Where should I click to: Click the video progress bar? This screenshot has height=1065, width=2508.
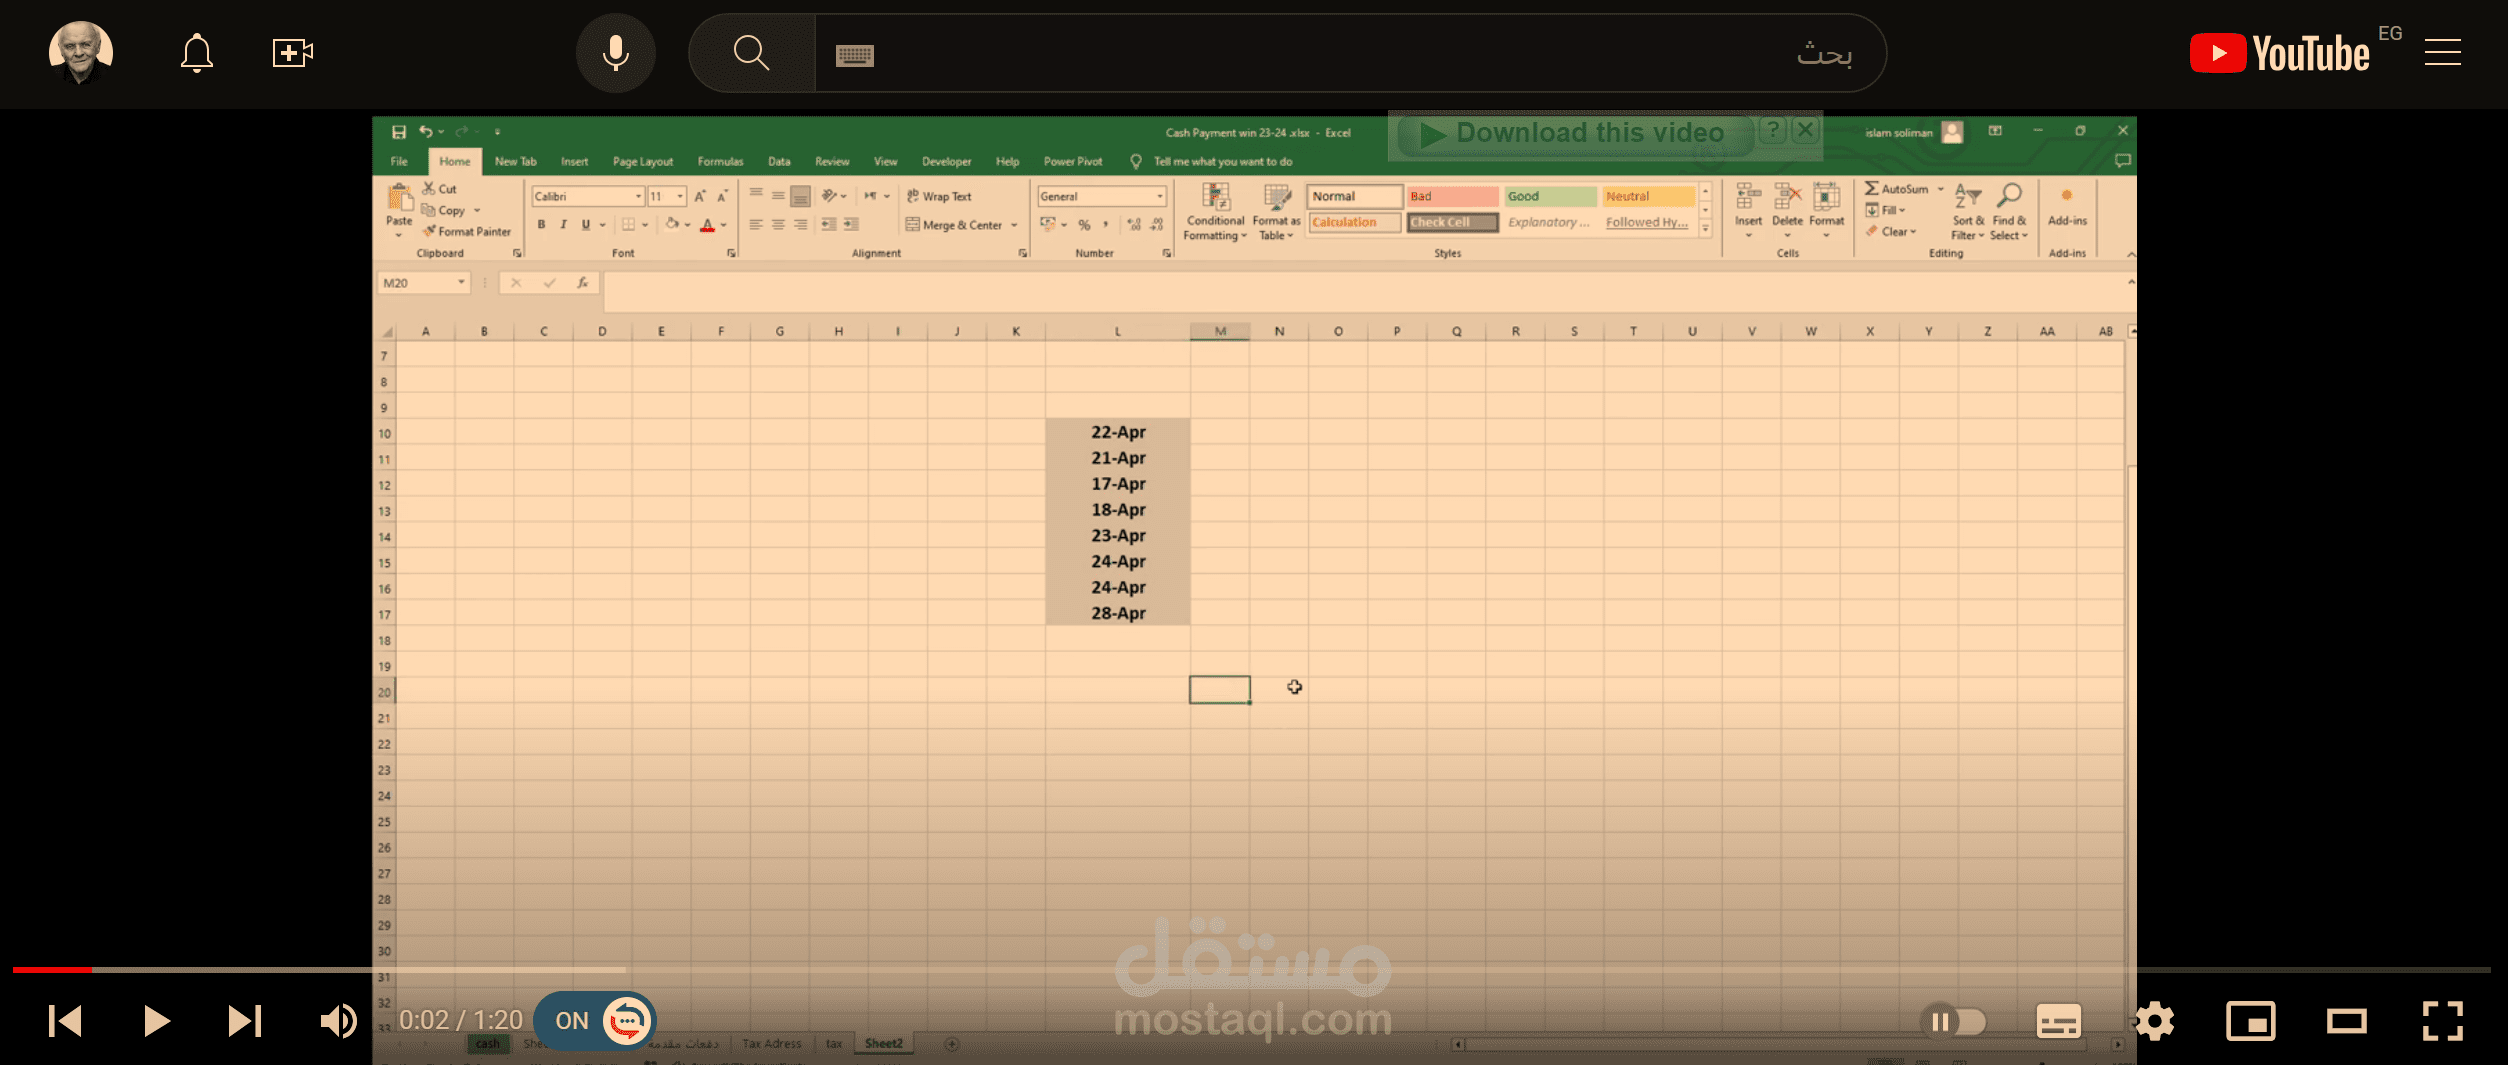[1251, 969]
